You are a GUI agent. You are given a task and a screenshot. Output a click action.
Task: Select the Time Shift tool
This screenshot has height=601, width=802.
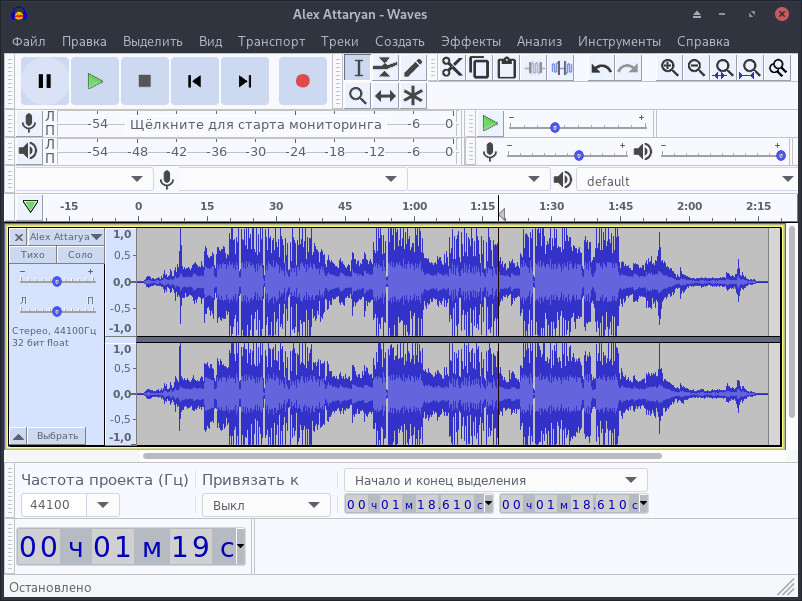[x=385, y=96]
